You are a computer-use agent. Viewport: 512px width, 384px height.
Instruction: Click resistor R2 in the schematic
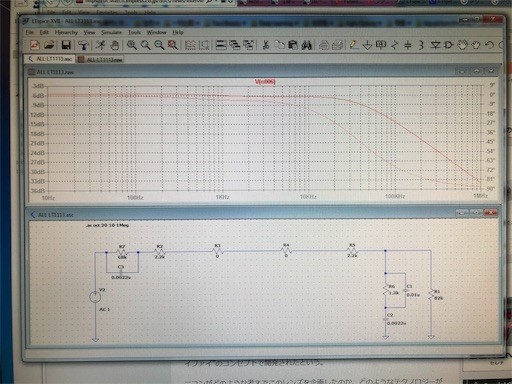tap(160, 252)
